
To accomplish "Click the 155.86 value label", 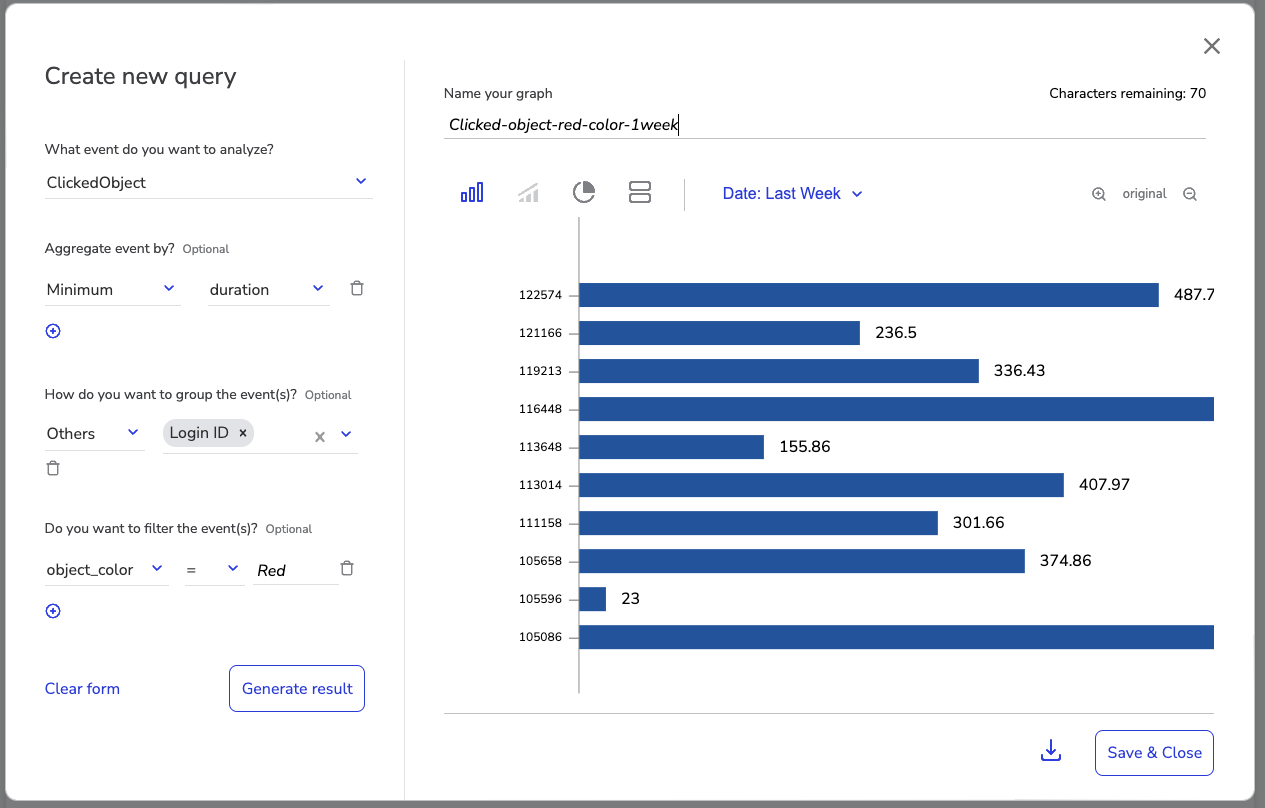I will (x=805, y=447).
